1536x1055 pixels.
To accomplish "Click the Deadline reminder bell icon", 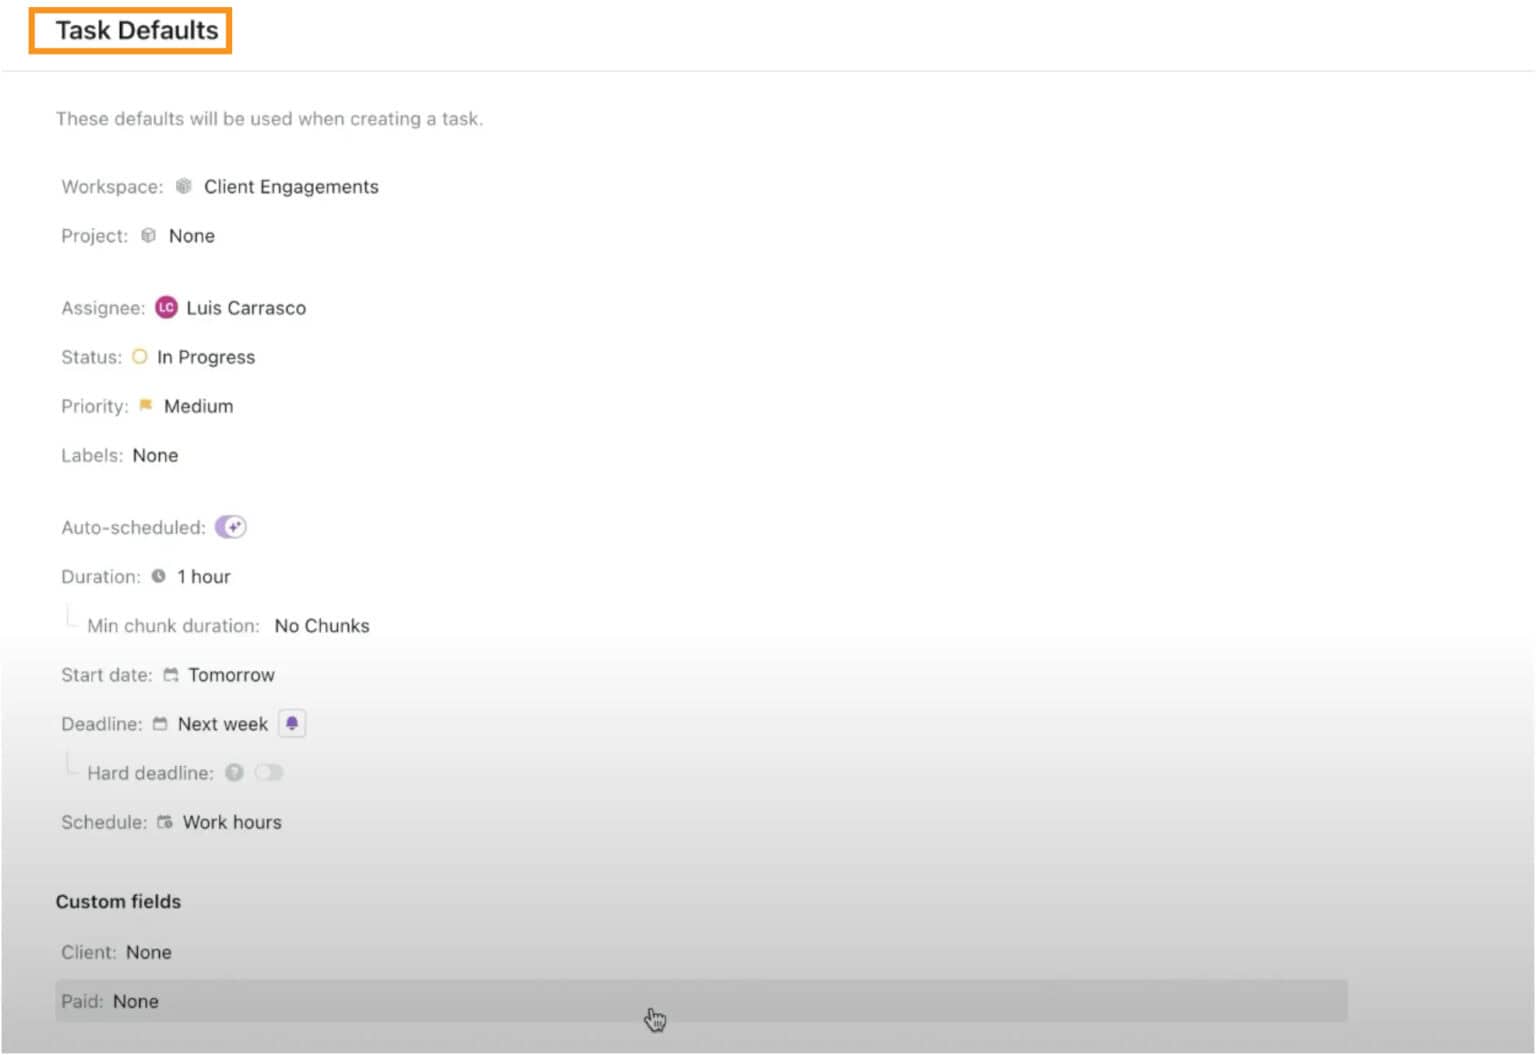I will click(x=292, y=723).
